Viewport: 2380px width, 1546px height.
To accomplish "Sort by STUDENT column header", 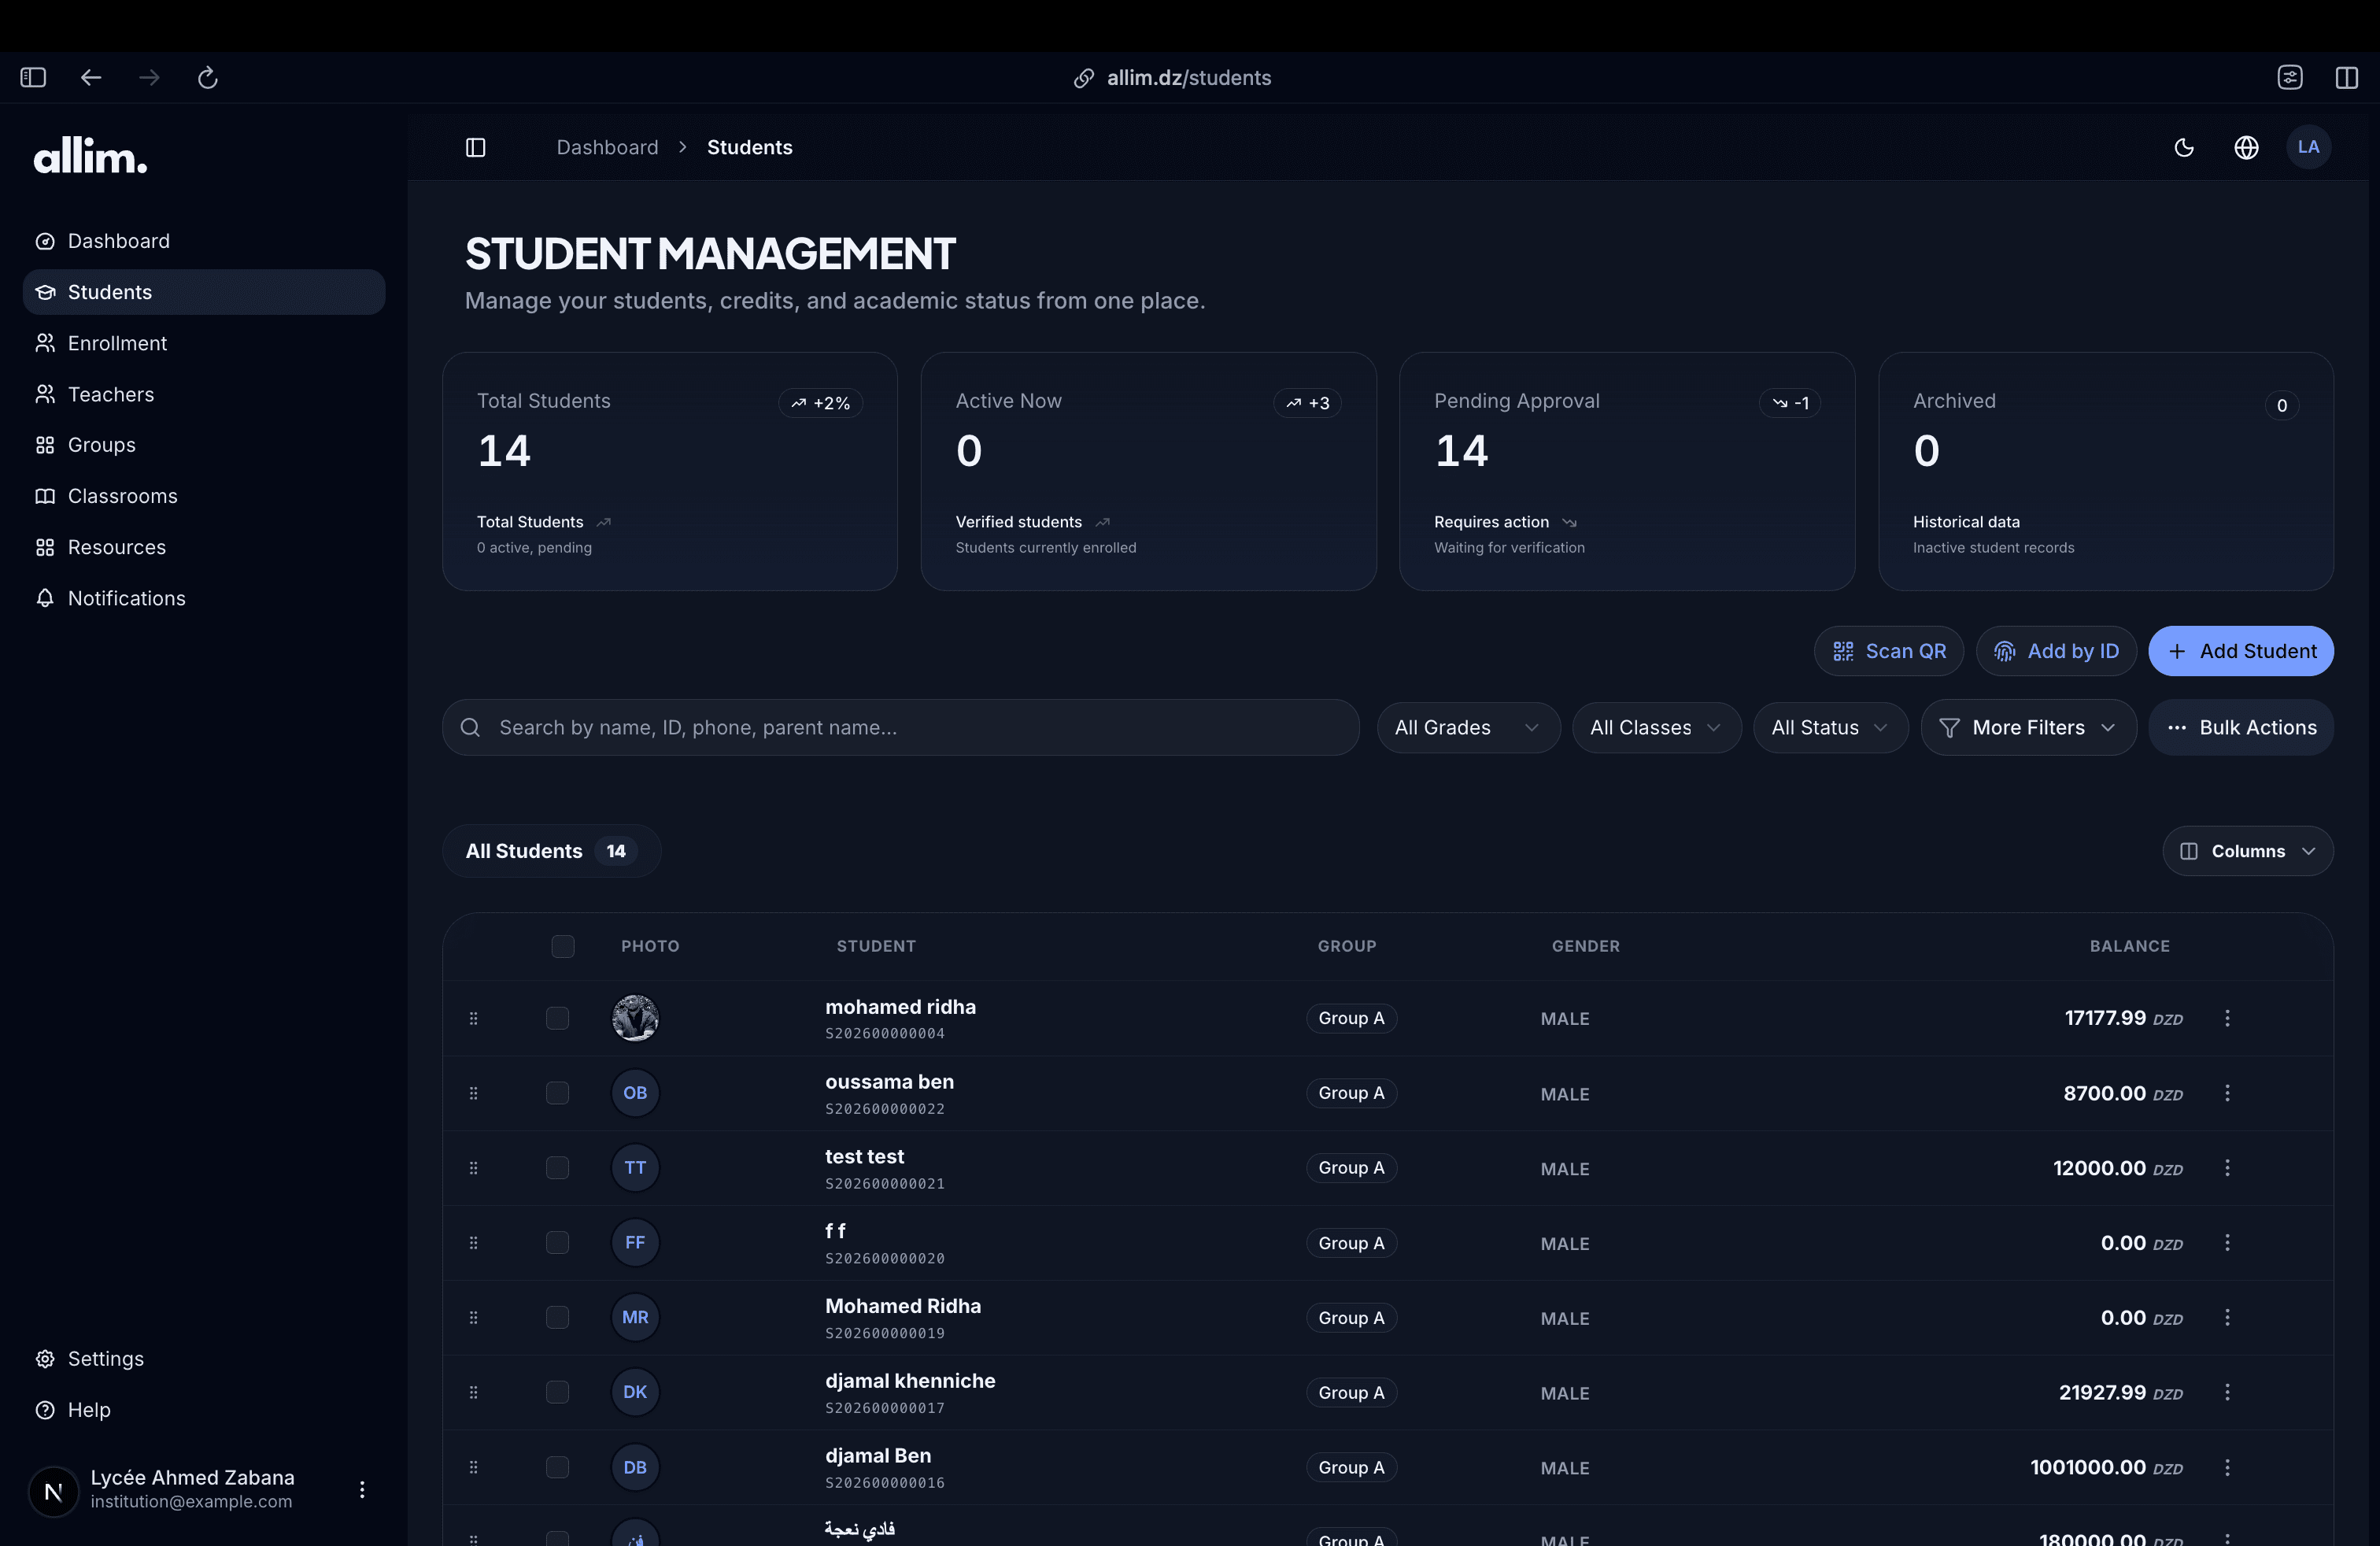I will 876,946.
